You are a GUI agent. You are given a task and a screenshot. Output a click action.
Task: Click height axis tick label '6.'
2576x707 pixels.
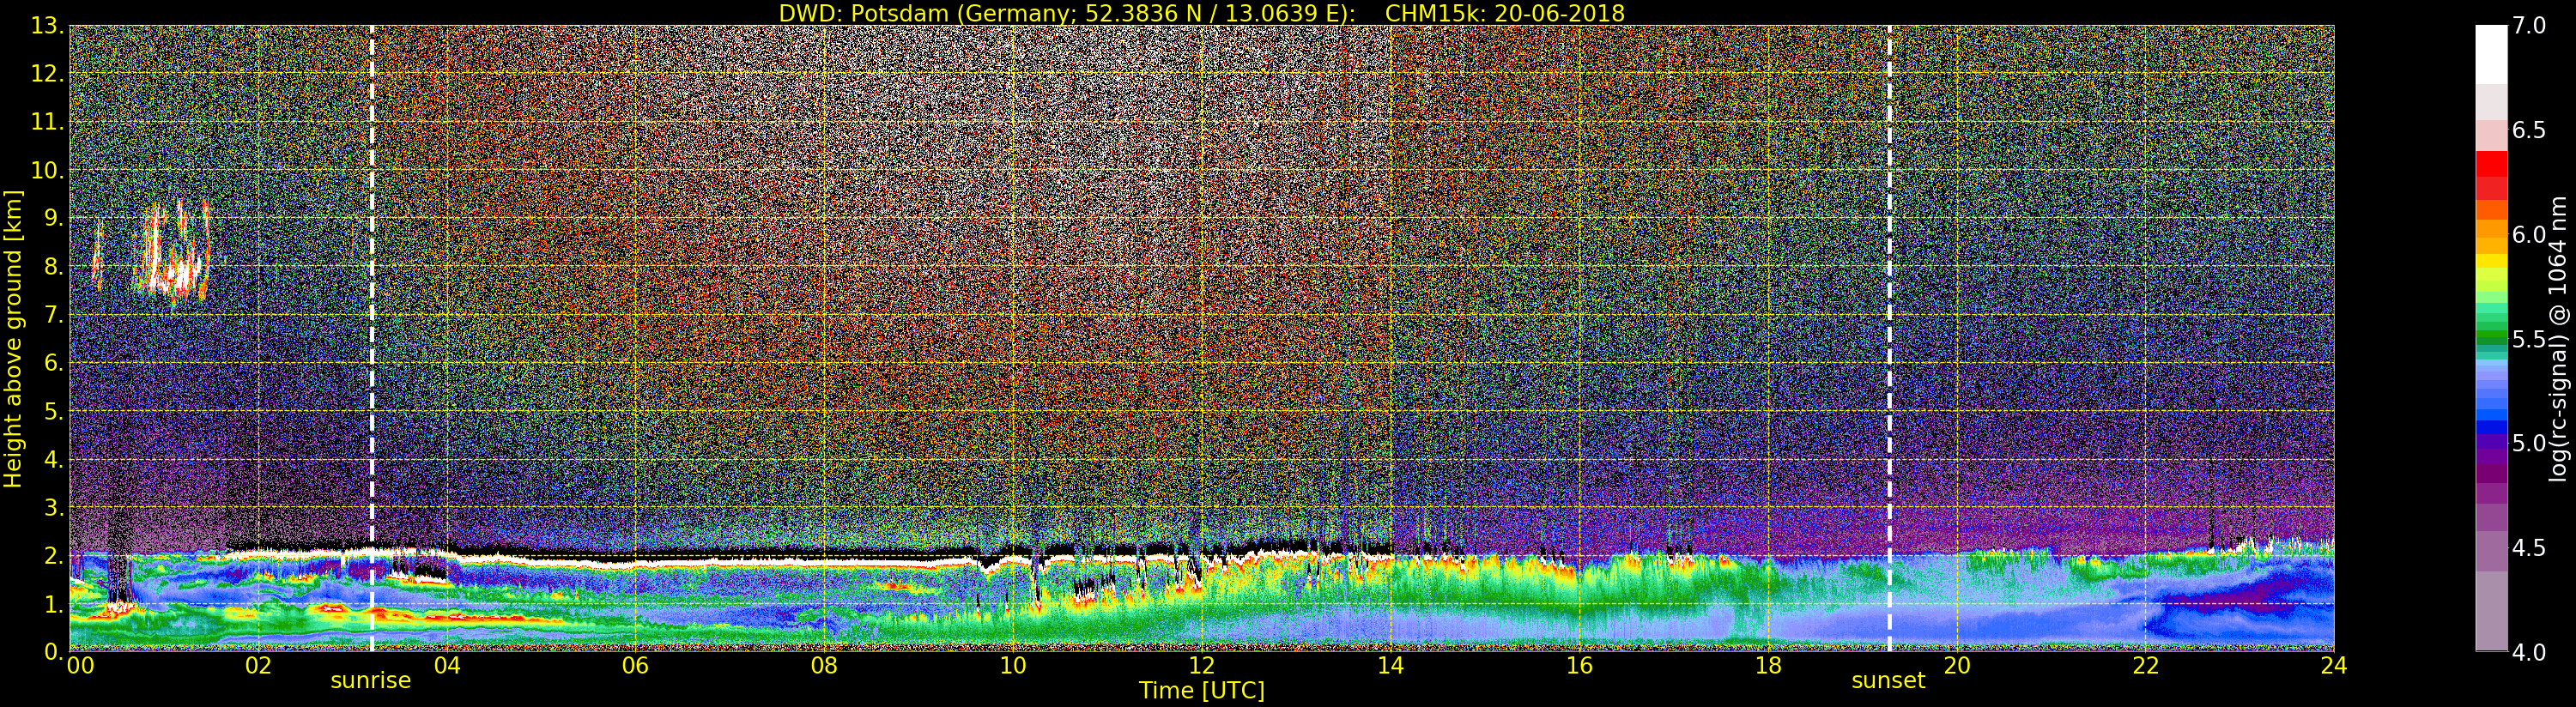click(54, 363)
